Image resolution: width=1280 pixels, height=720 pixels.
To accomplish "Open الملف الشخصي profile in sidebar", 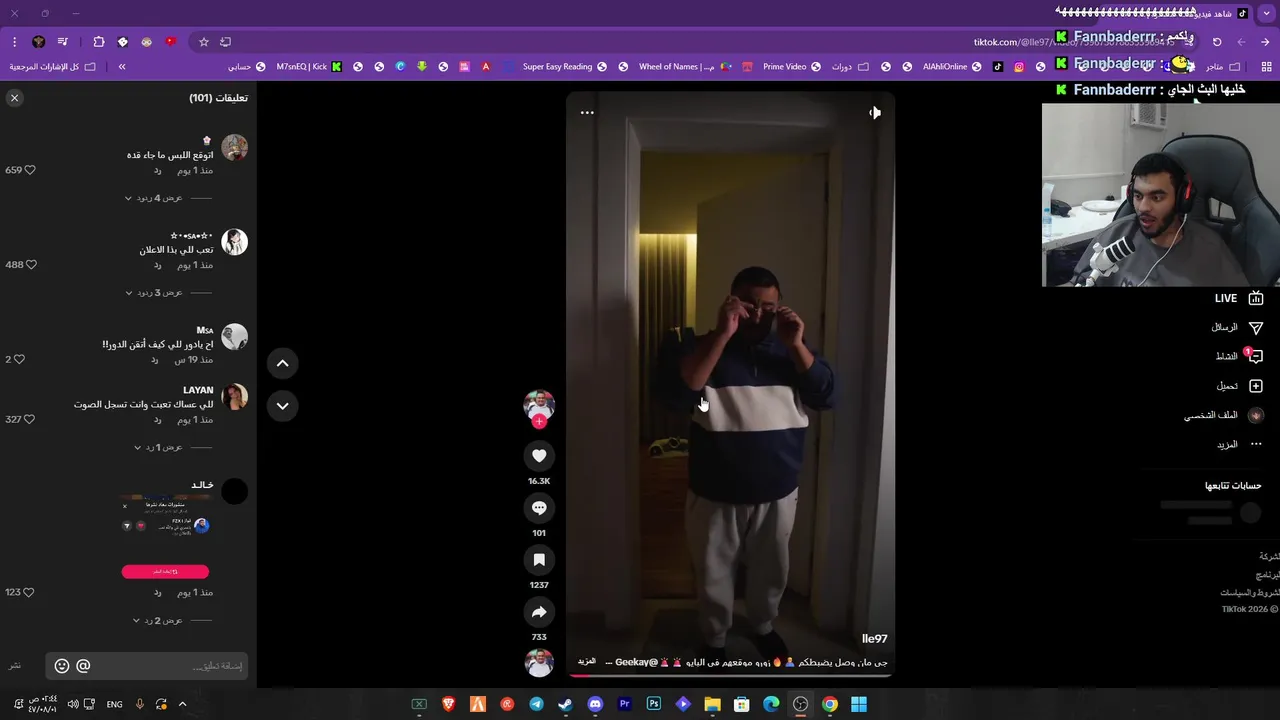I will pos(1223,415).
